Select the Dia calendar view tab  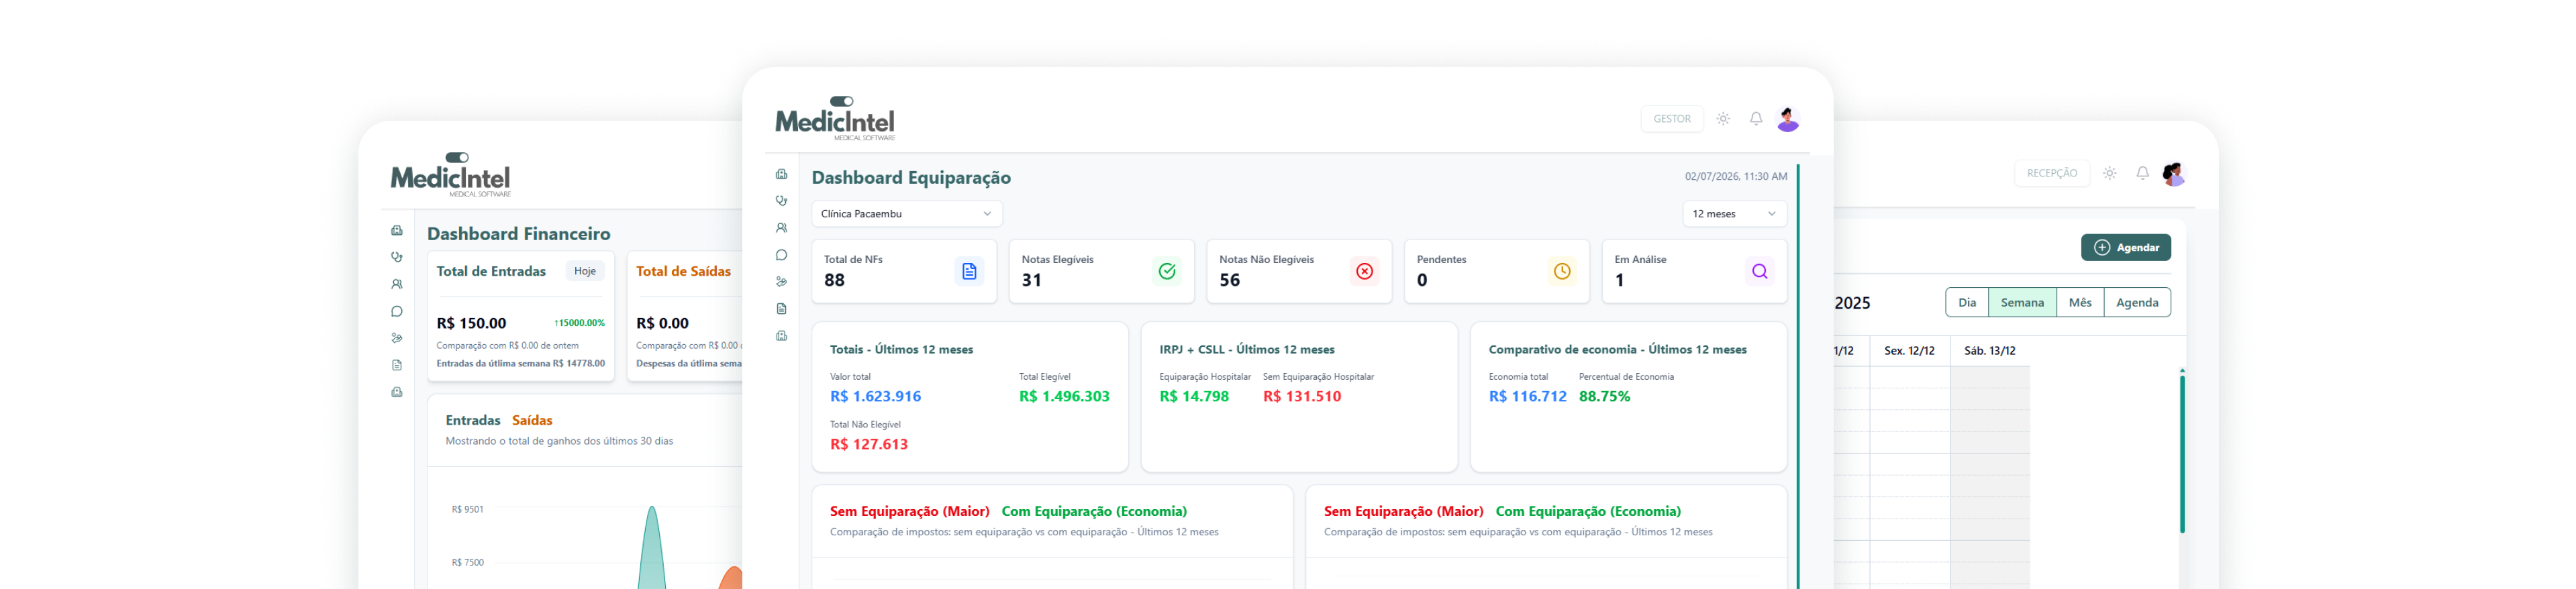point(1966,303)
